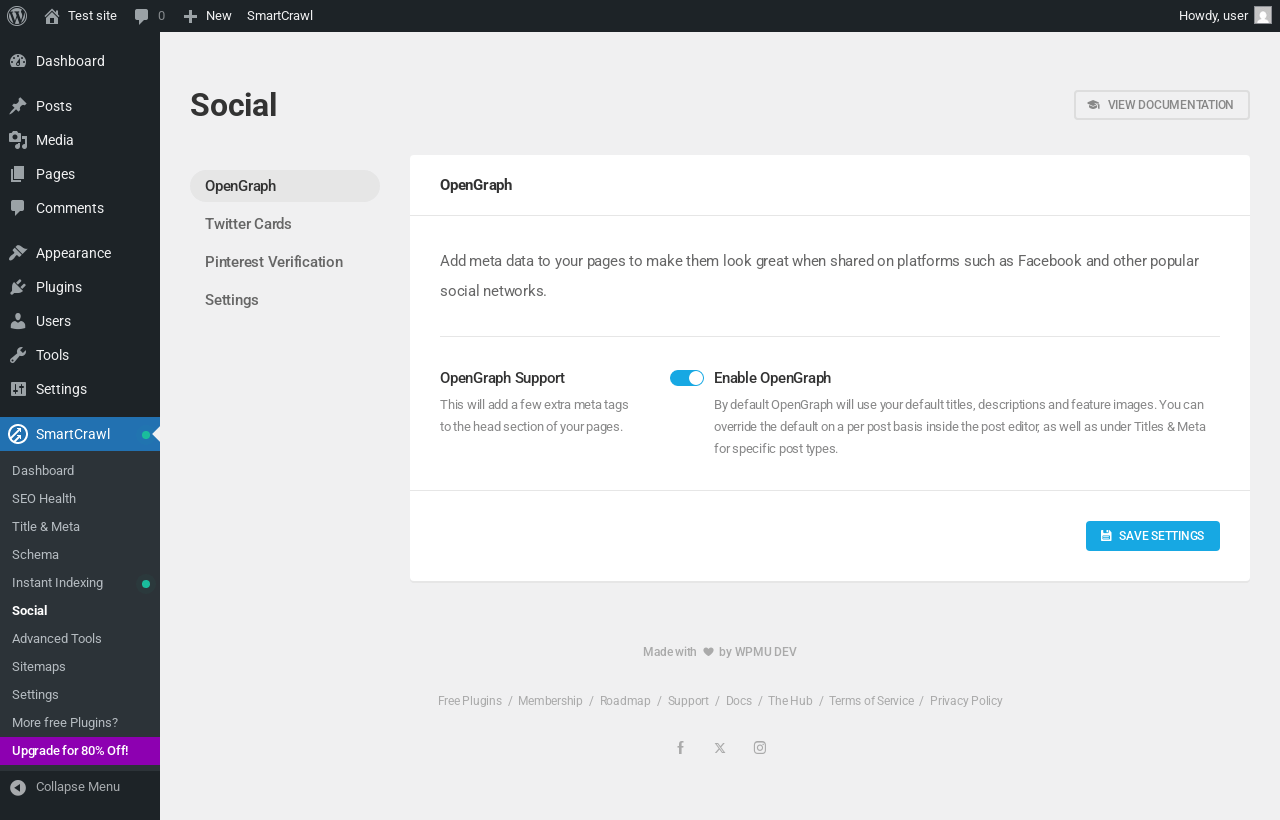
Task: Click the user avatar in admin bar
Action: click(1263, 15)
